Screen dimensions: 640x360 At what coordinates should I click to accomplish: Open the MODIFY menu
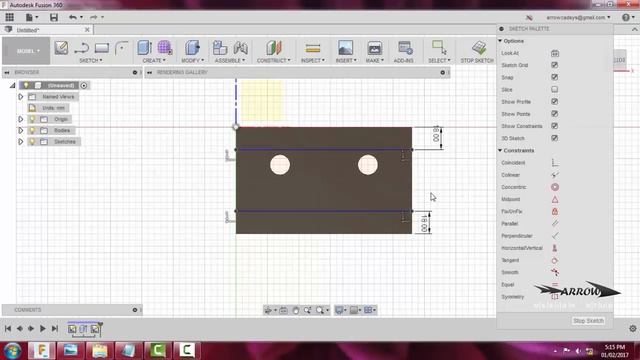[192, 60]
